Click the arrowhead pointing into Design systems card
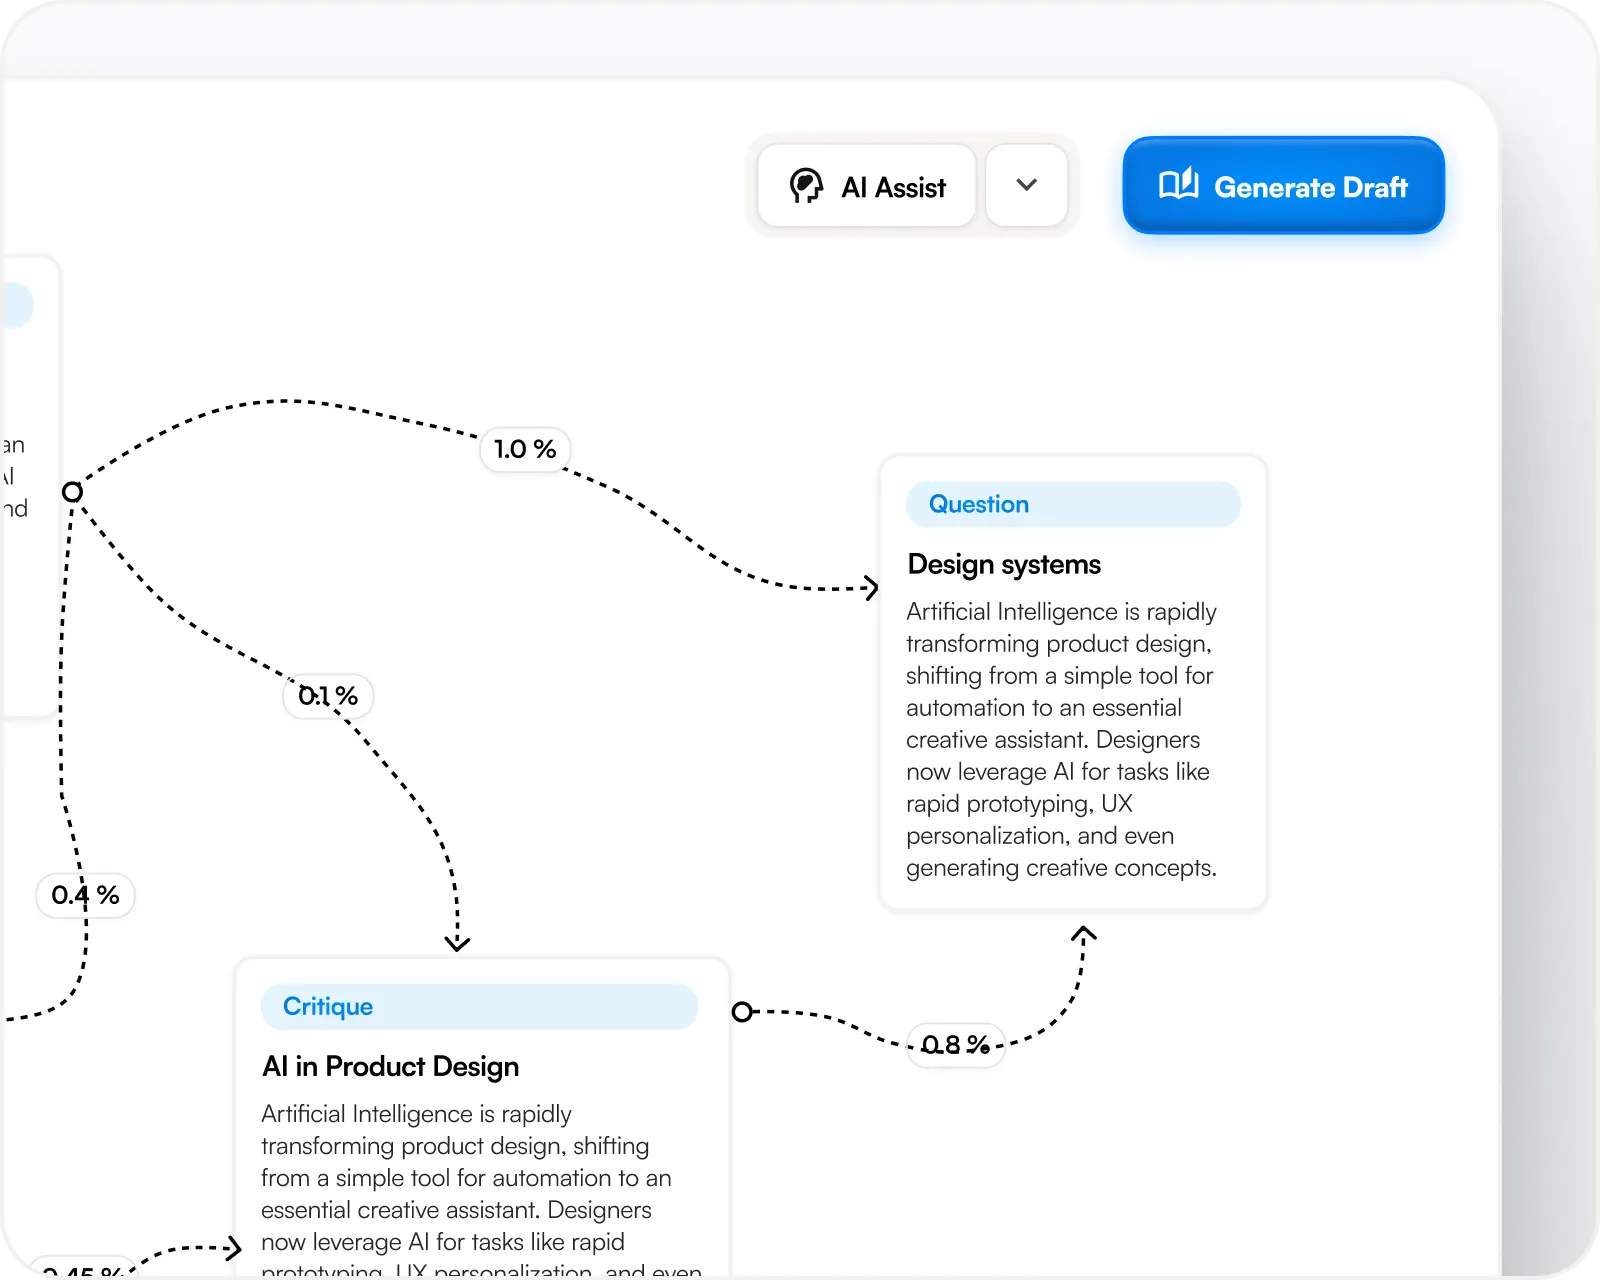This screenshot has width=1600, height=1280. click(871, 587)
